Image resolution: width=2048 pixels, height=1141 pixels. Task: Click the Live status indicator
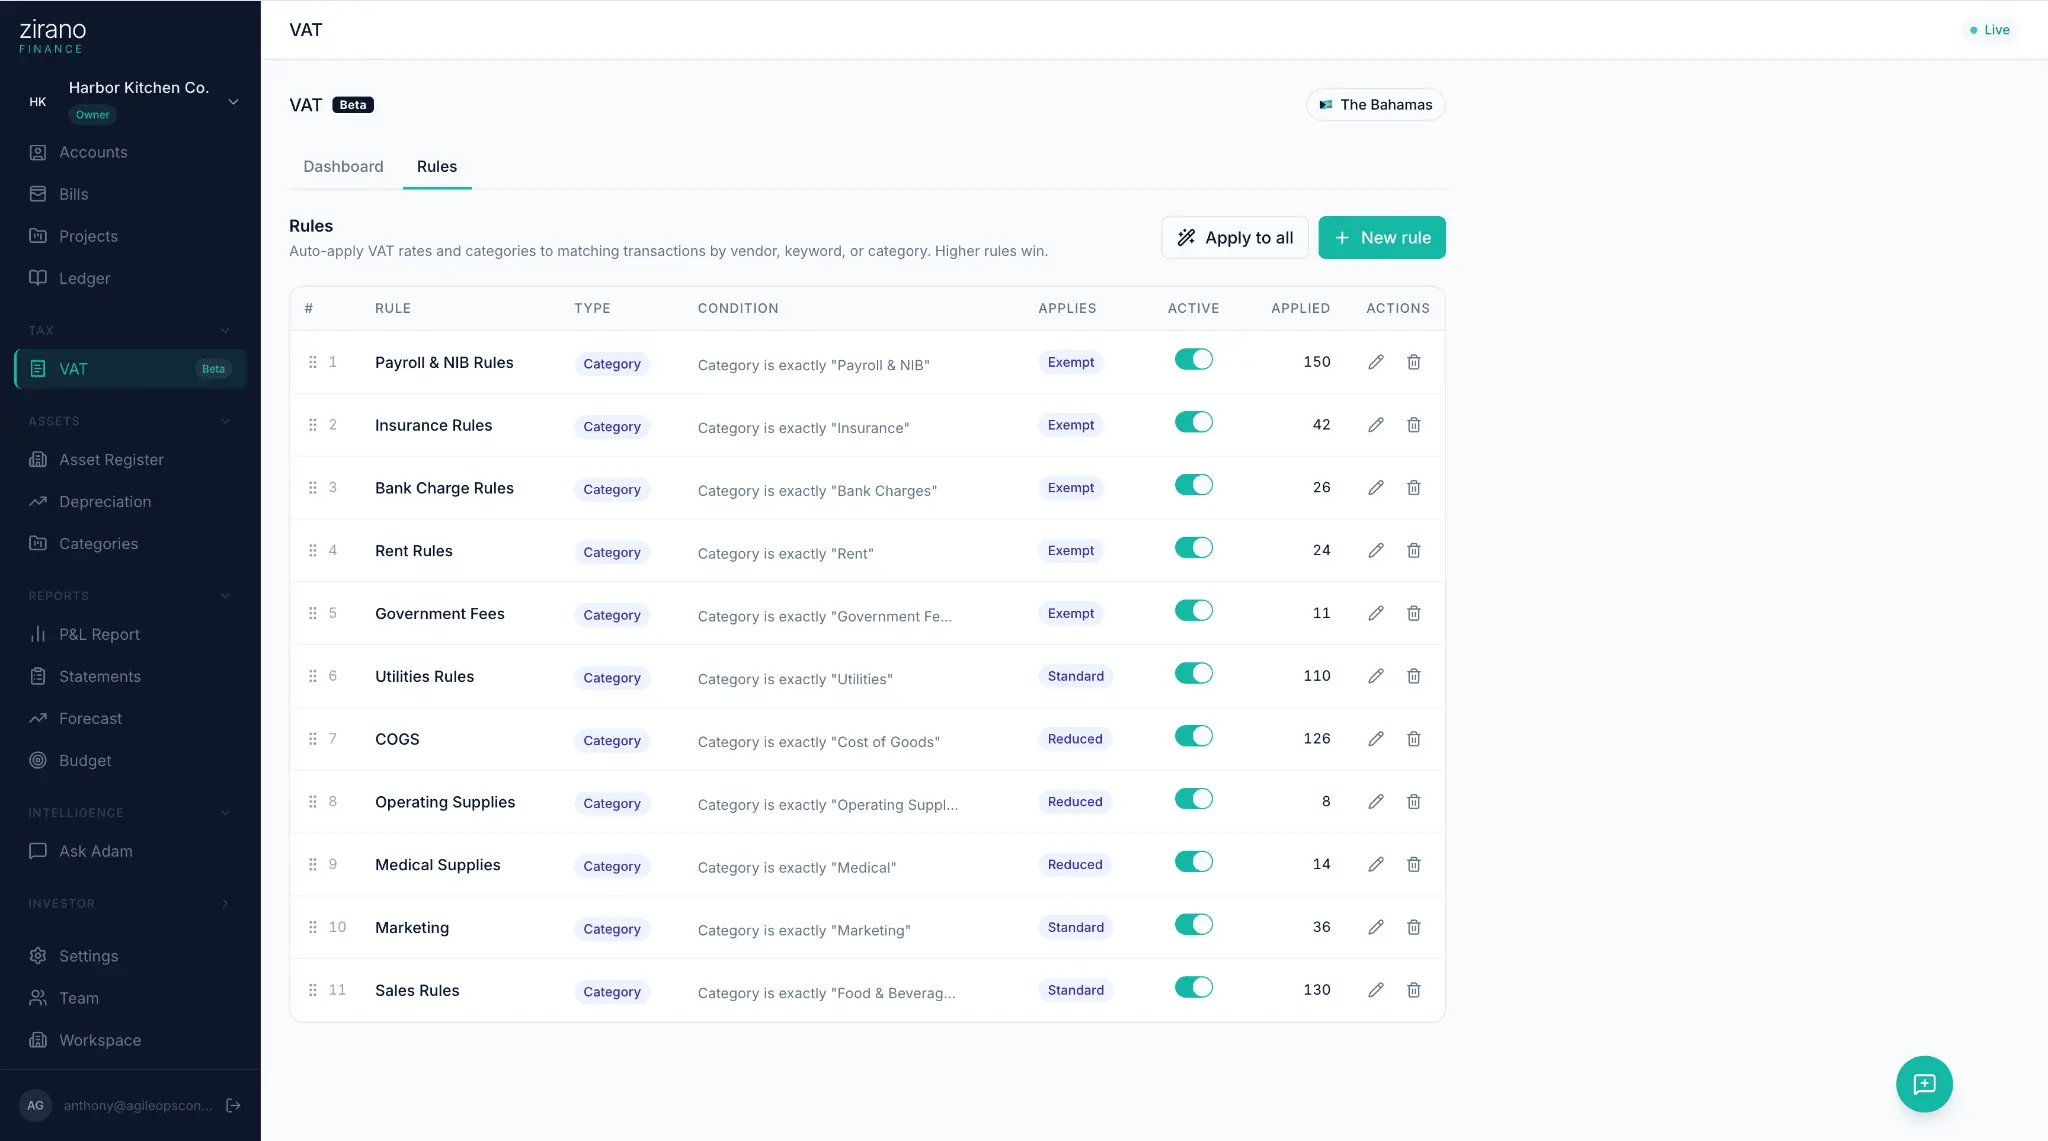(1989, 30)
